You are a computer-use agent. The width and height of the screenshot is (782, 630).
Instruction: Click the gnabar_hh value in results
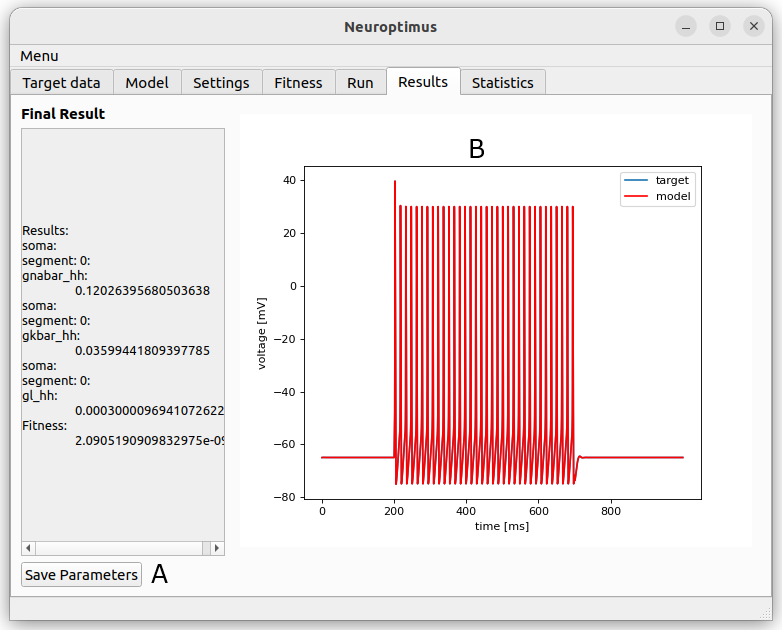coord(142,291)
